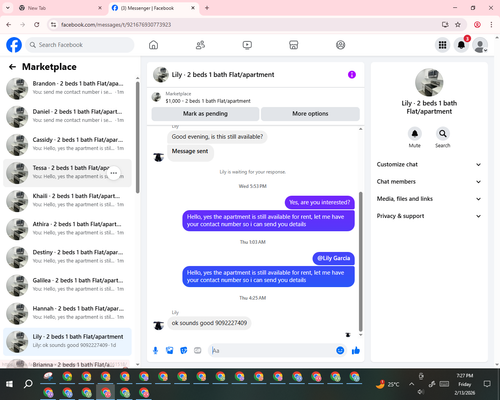View site information icon in address bar

pyautogui.click(x=53, y=25)
